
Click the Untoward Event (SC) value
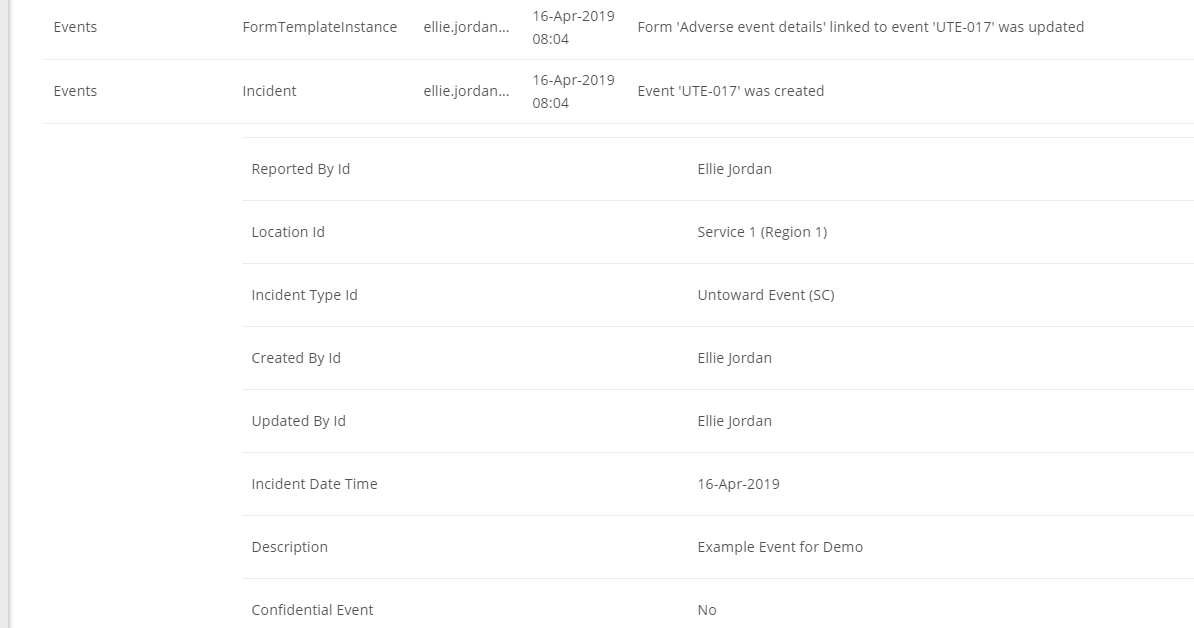[766, 295]
